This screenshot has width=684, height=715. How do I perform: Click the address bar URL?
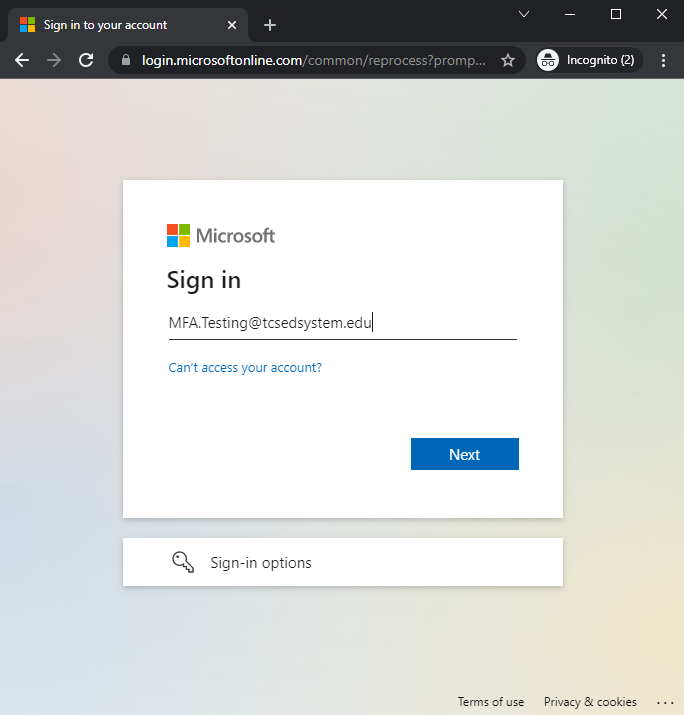coord(313,60)
